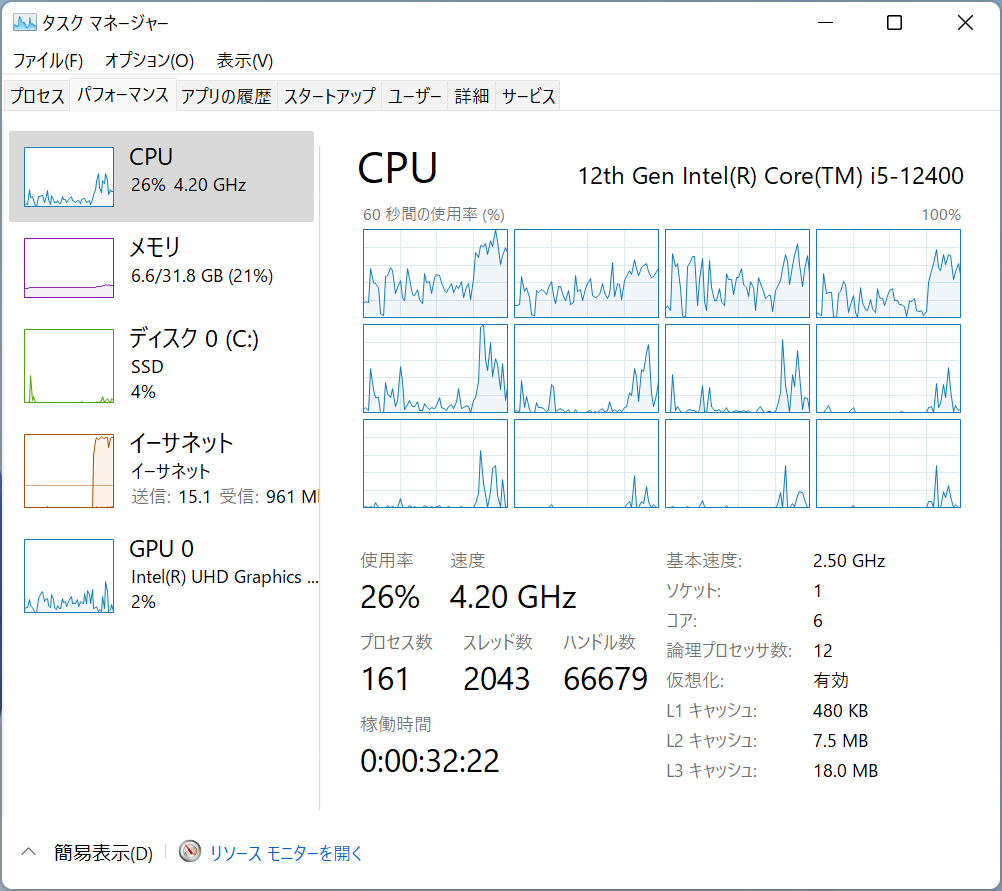Select the CPU mini graph thumbnail

point(68,177)
